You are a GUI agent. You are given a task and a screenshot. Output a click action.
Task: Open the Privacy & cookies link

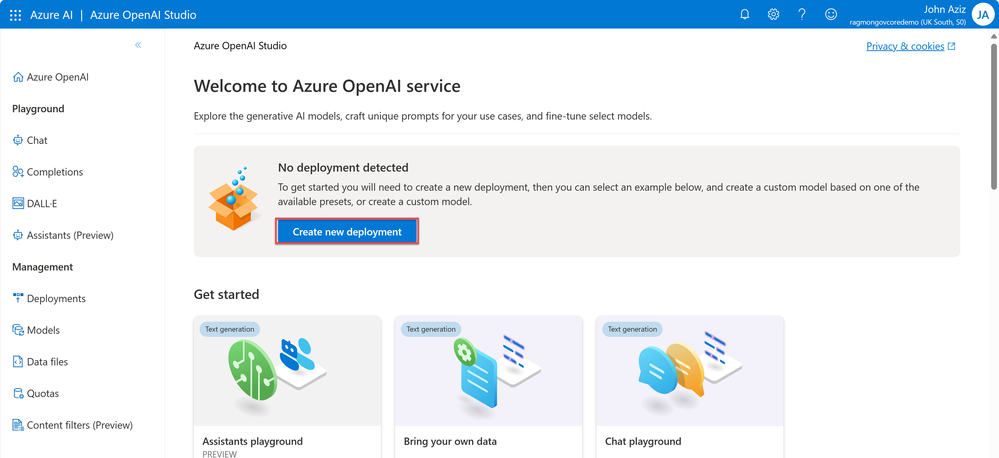pos(905,47)
